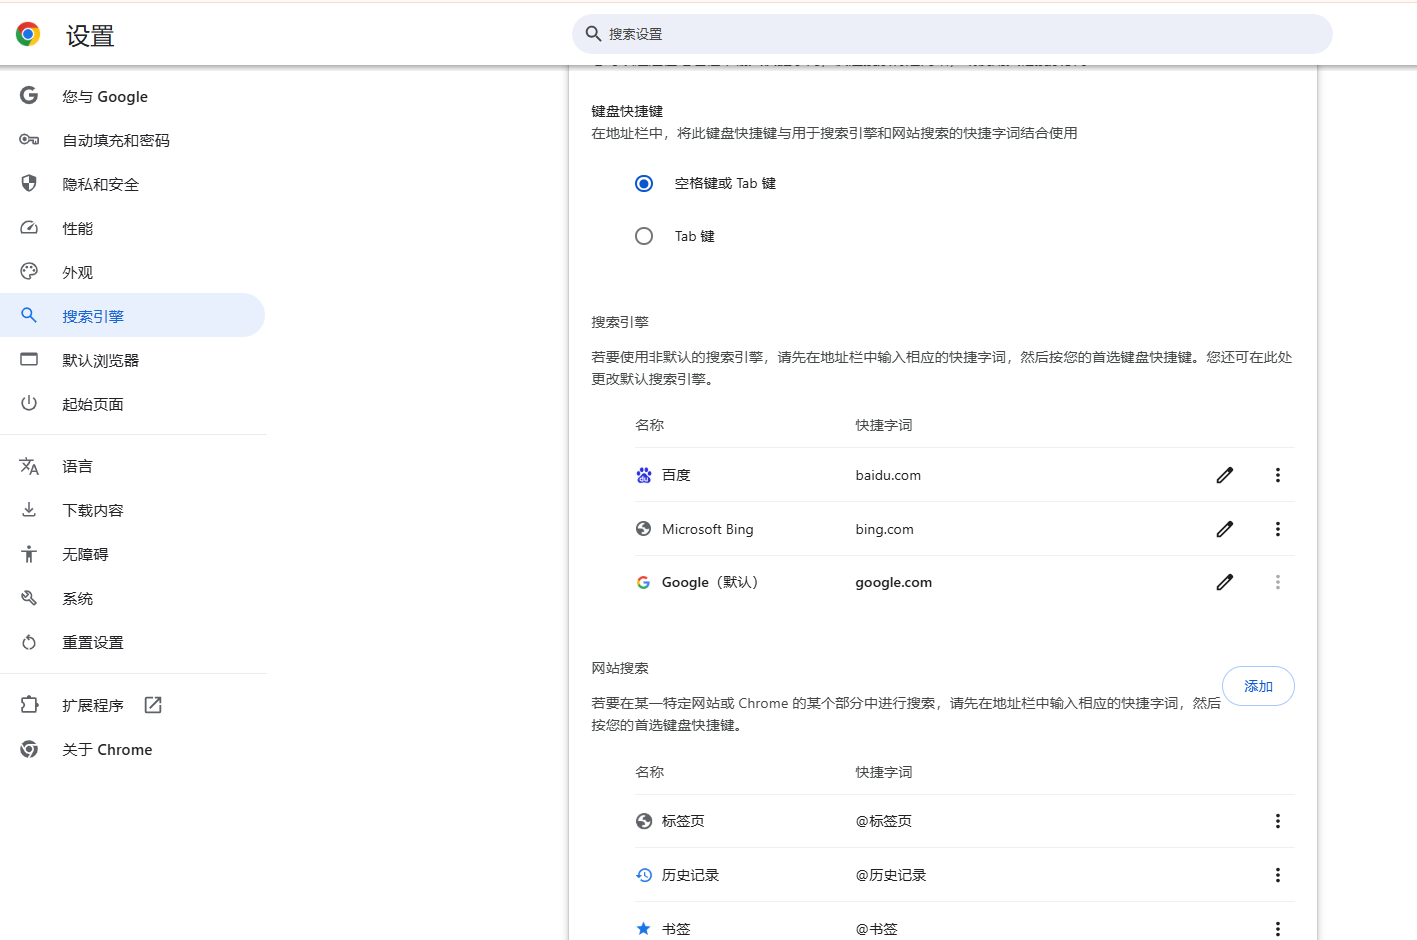Click the speedometer performance icon
Screen dimensions: 1417x940
(29, 227)
